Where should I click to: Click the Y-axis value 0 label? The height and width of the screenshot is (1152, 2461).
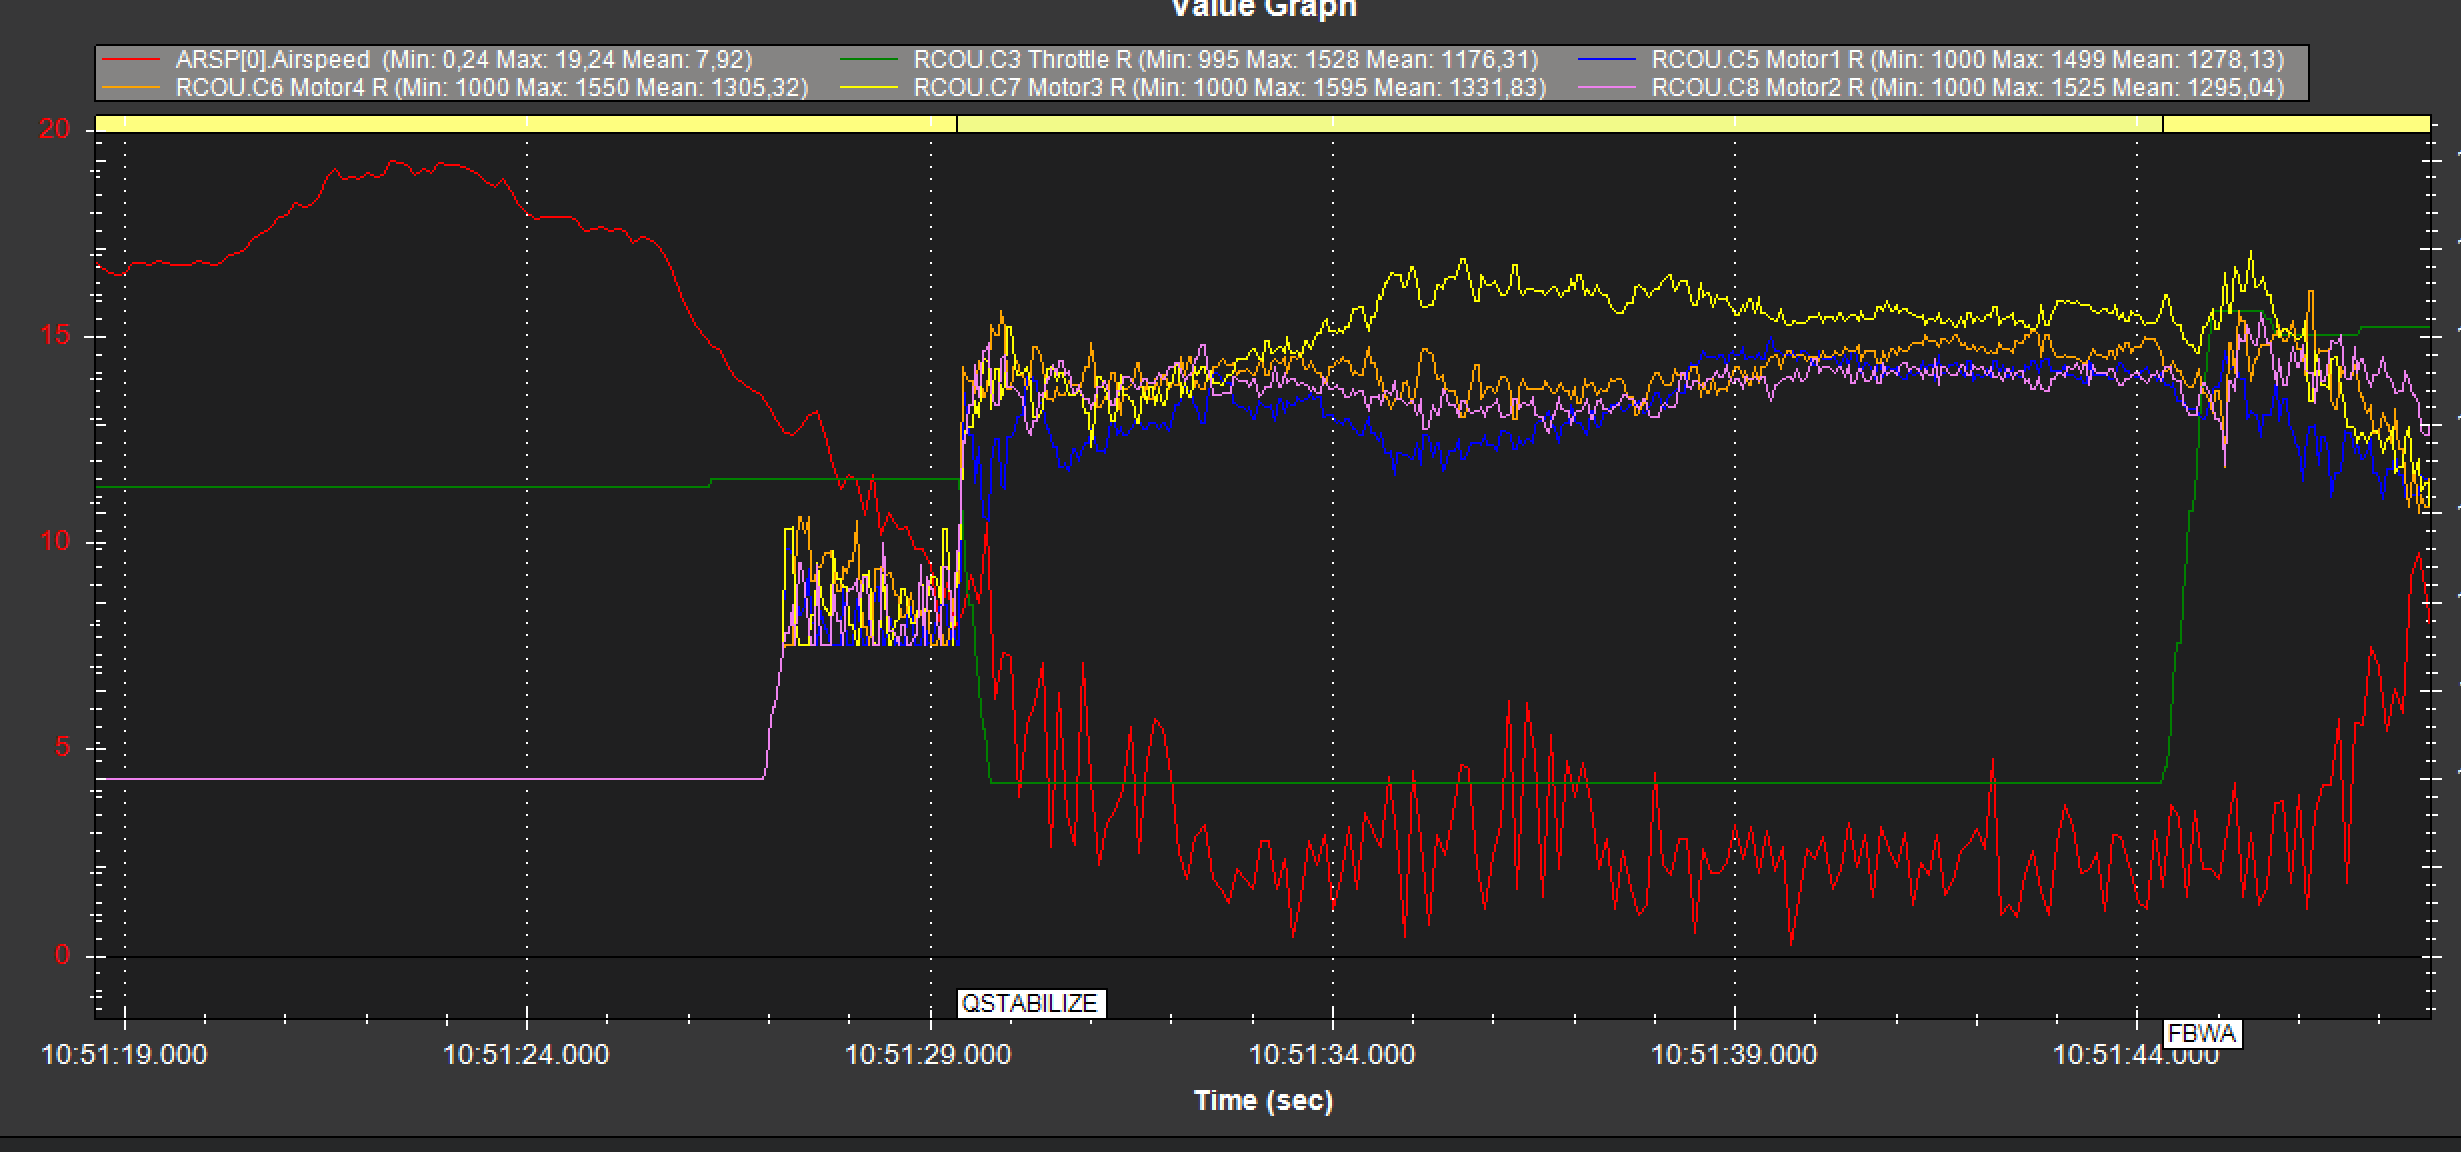[62, 954]
